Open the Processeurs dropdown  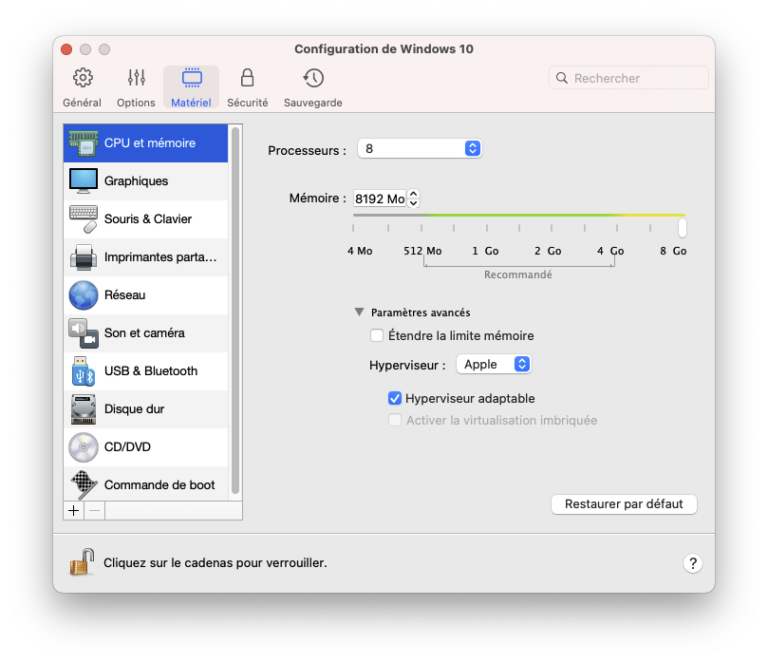420,148
